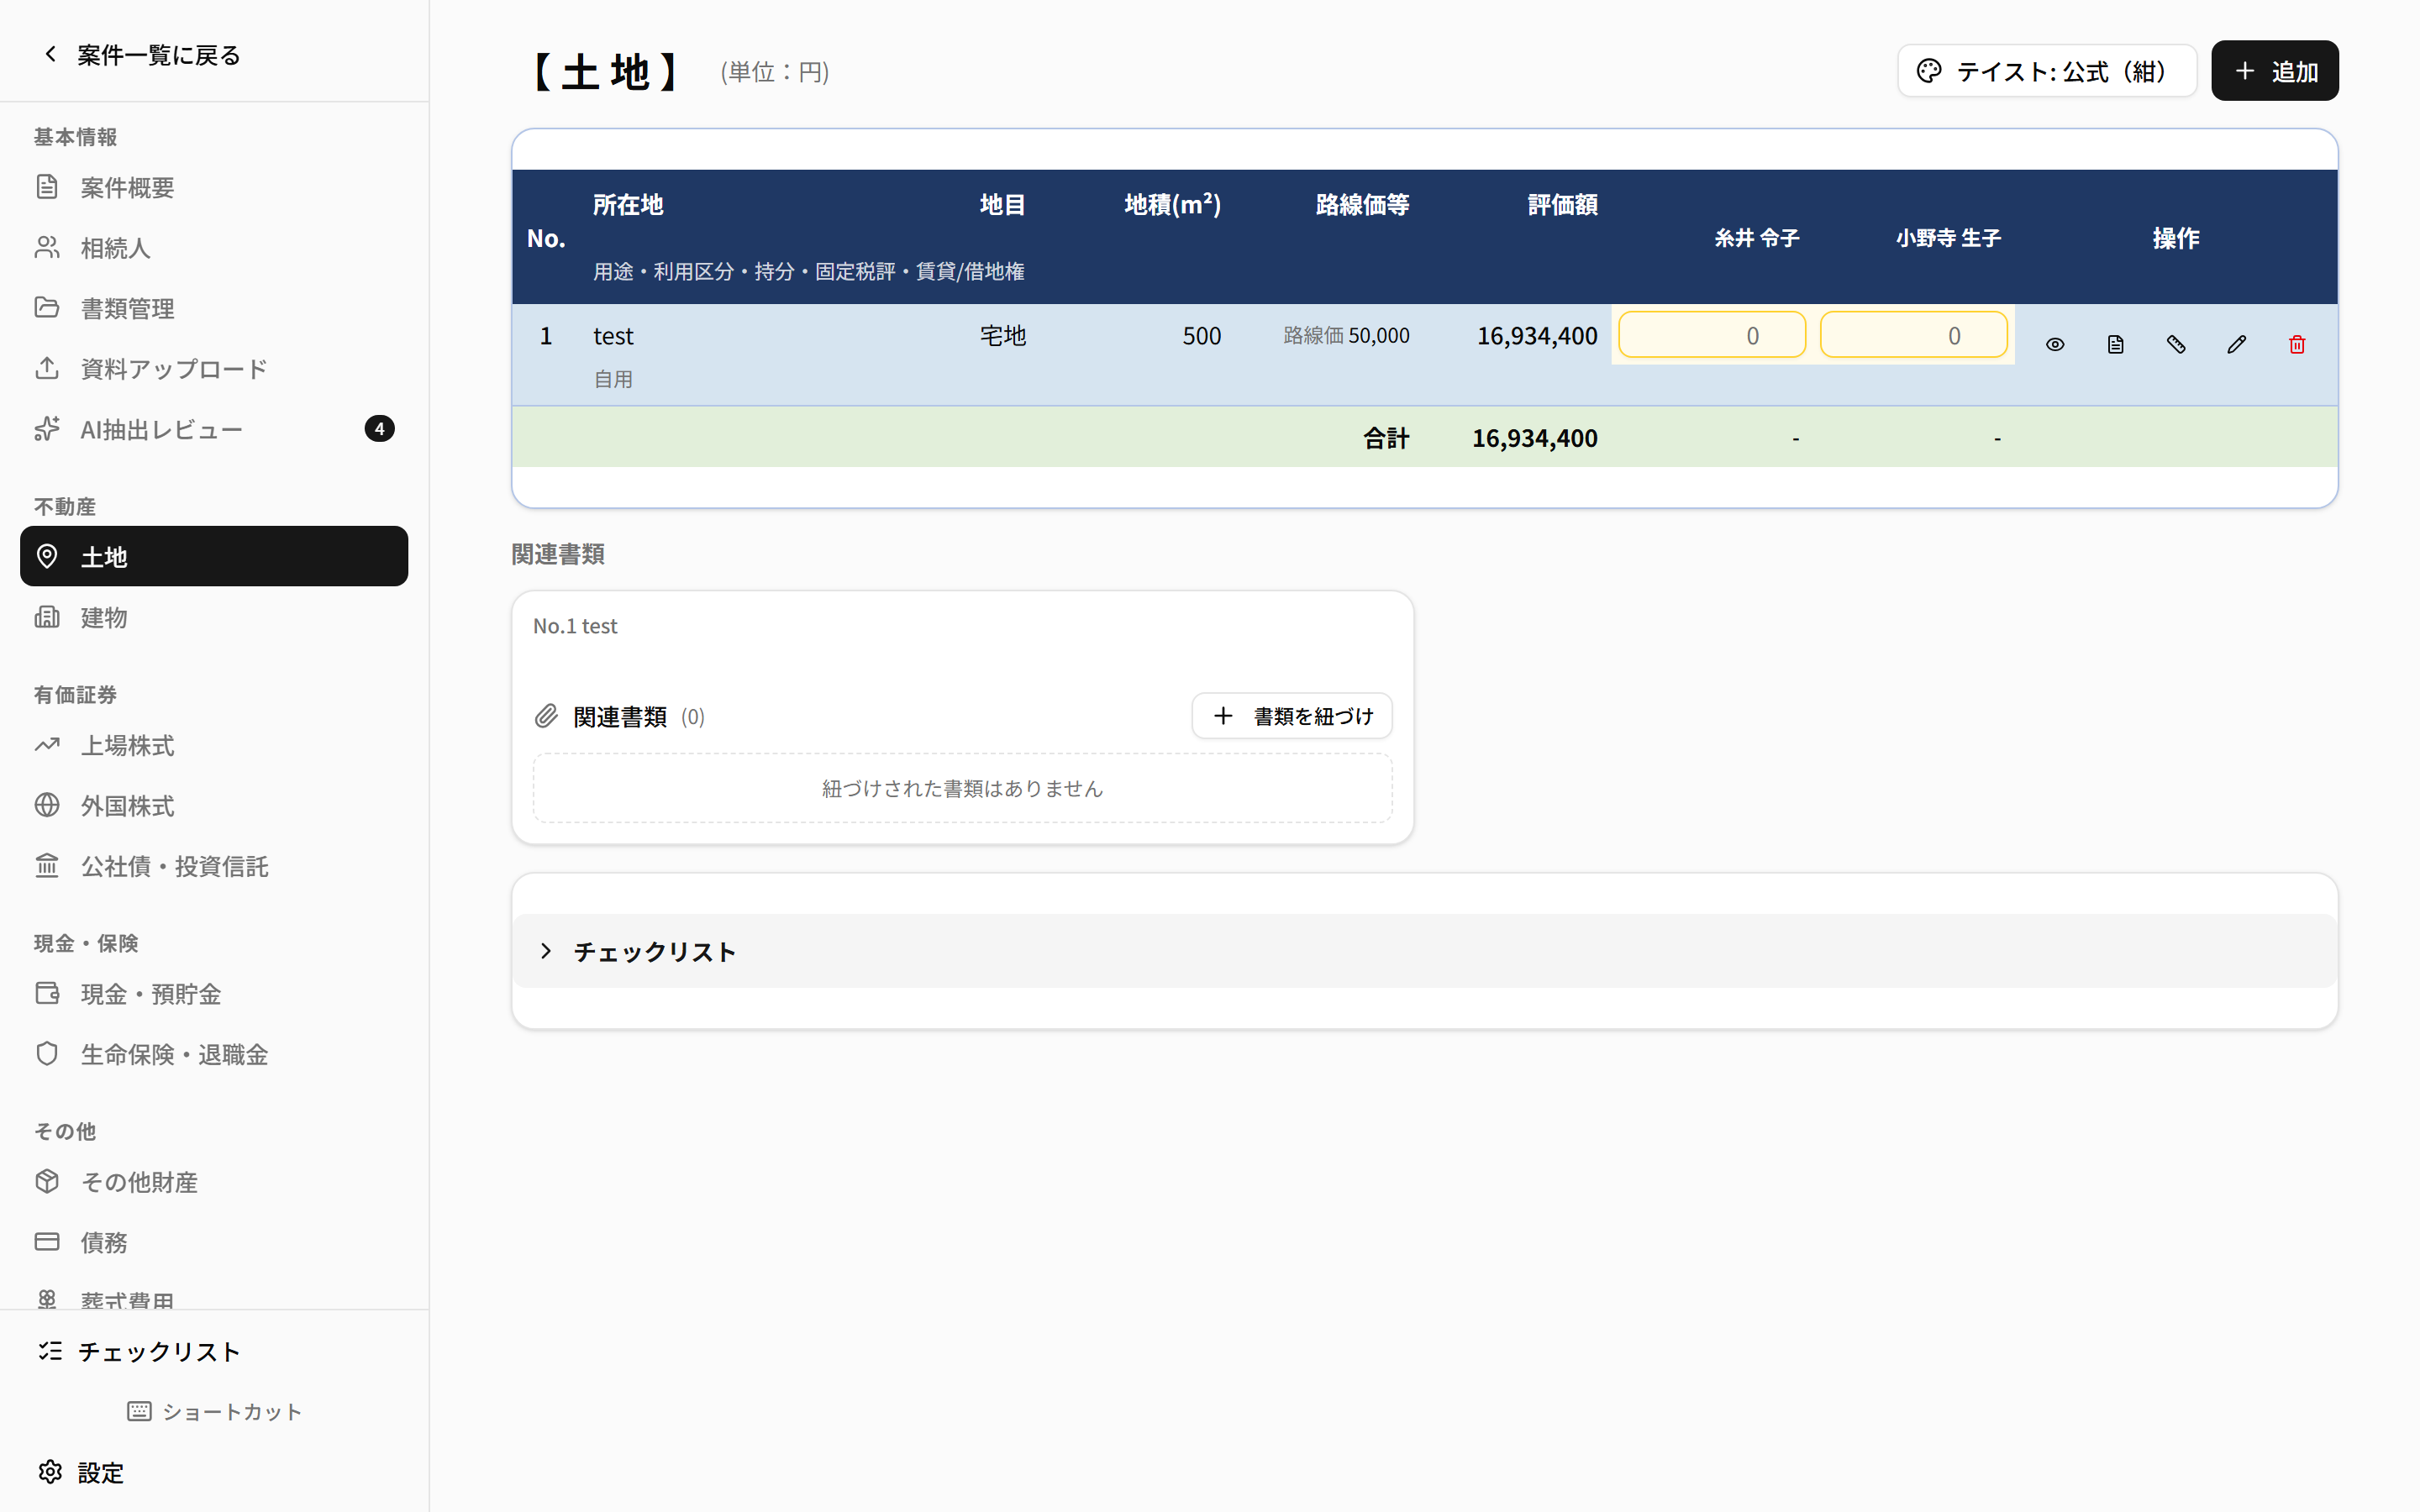Edit the test land entry with the pencil icon
The width and height of the screenshot is (2420, 1512).
(x=2237, y=344)
